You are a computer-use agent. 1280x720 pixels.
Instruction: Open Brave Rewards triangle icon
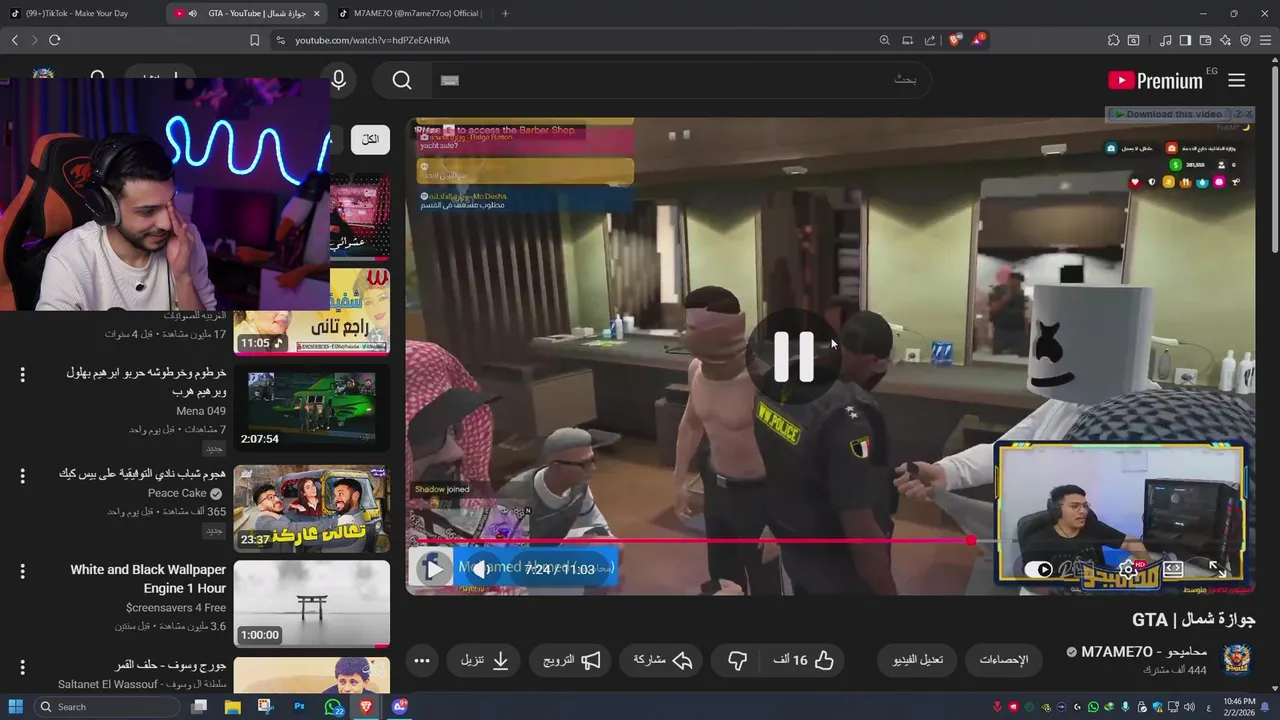point(978,40)
